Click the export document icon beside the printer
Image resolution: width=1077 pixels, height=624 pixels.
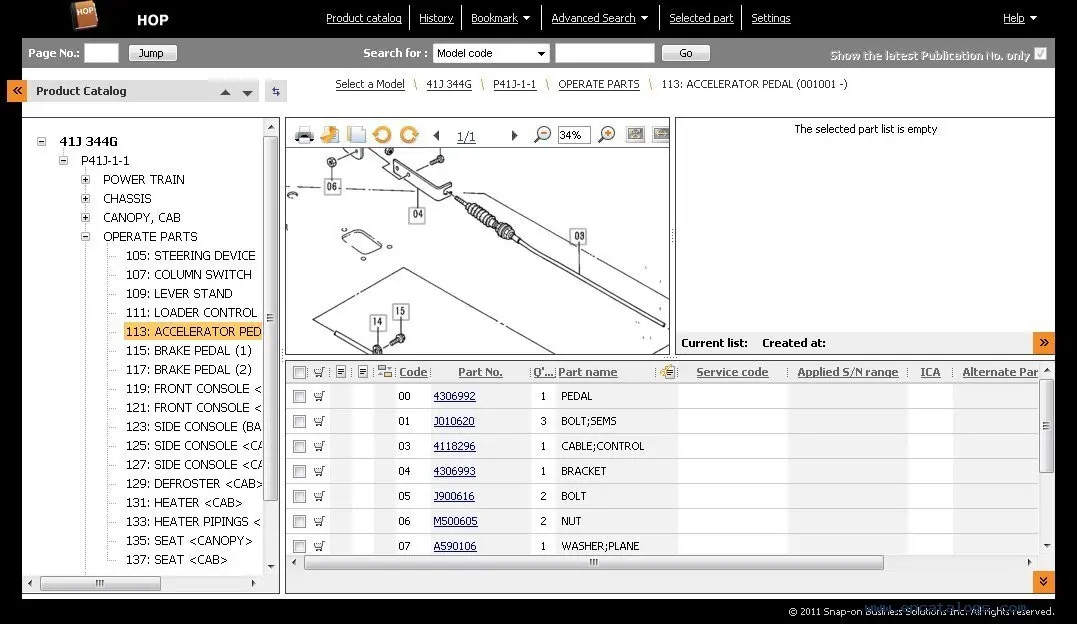pos(330,135)
